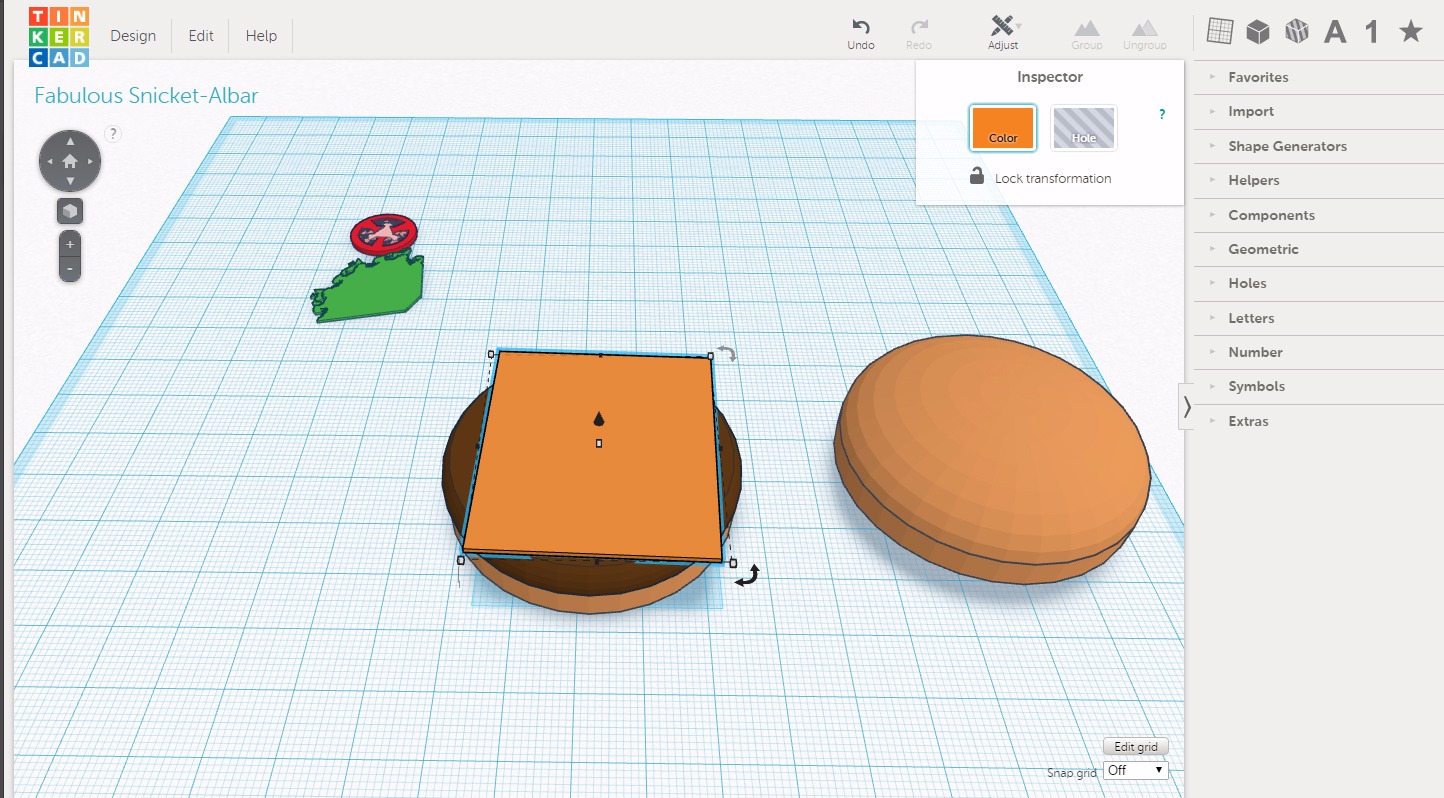Image resolution: width=1444 pixels, height=798 pixels.
Task: Undo the last action
Action: [860, 34]
